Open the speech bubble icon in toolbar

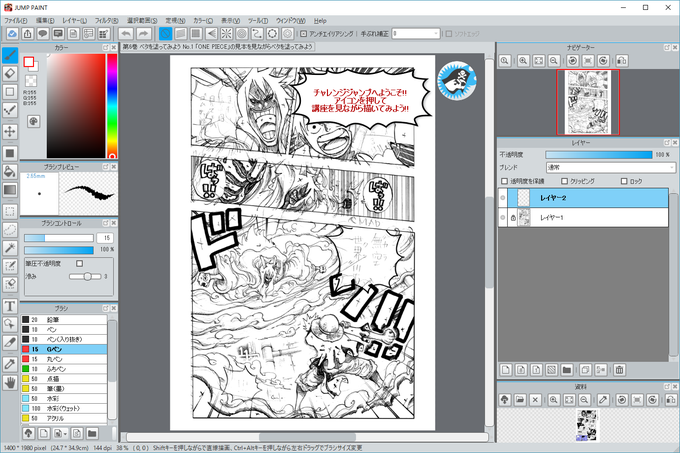(42, 33)
